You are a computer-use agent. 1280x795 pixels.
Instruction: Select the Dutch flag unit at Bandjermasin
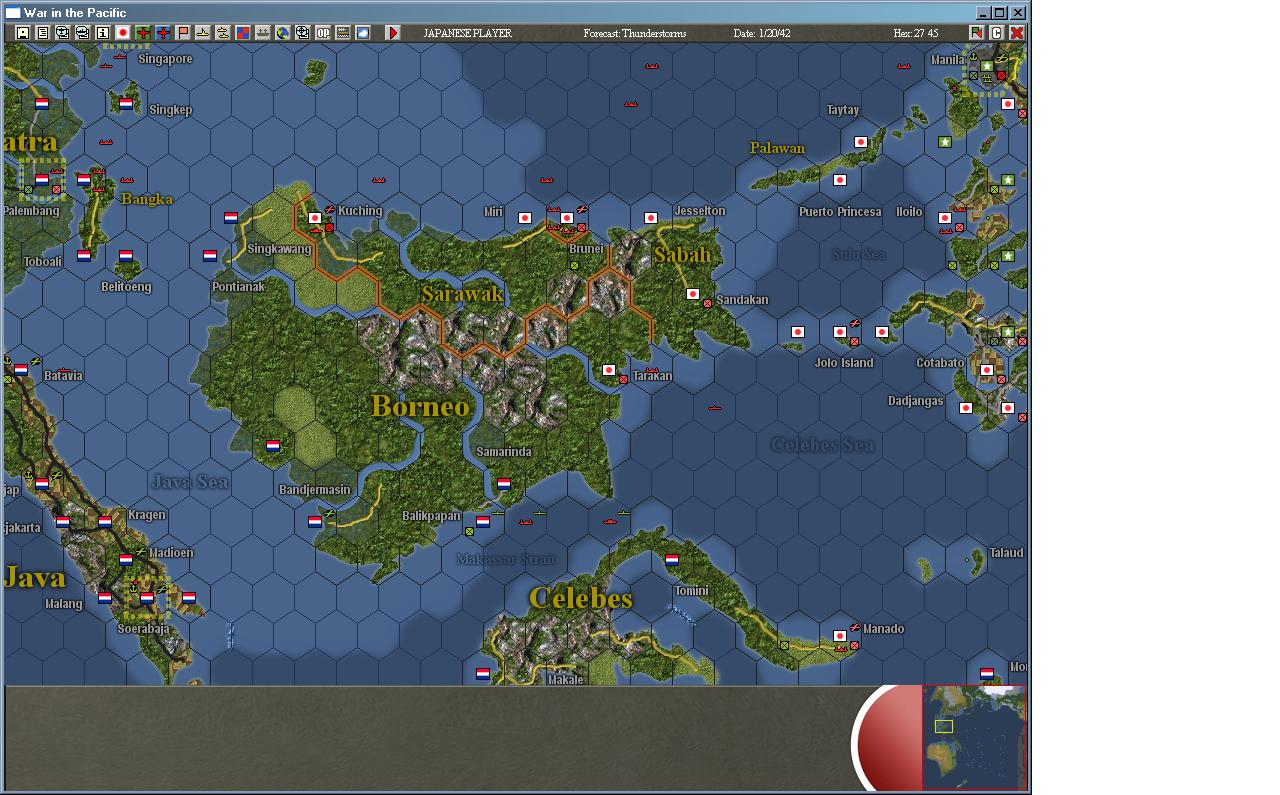pos(315,522)
